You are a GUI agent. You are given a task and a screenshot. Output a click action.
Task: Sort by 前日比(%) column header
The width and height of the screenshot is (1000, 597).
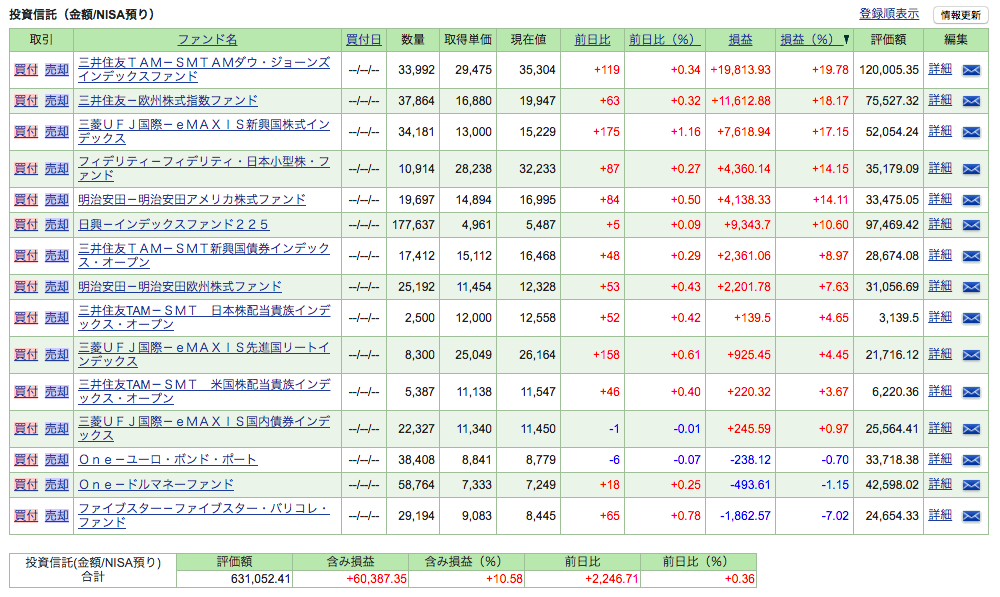(665, 40)
